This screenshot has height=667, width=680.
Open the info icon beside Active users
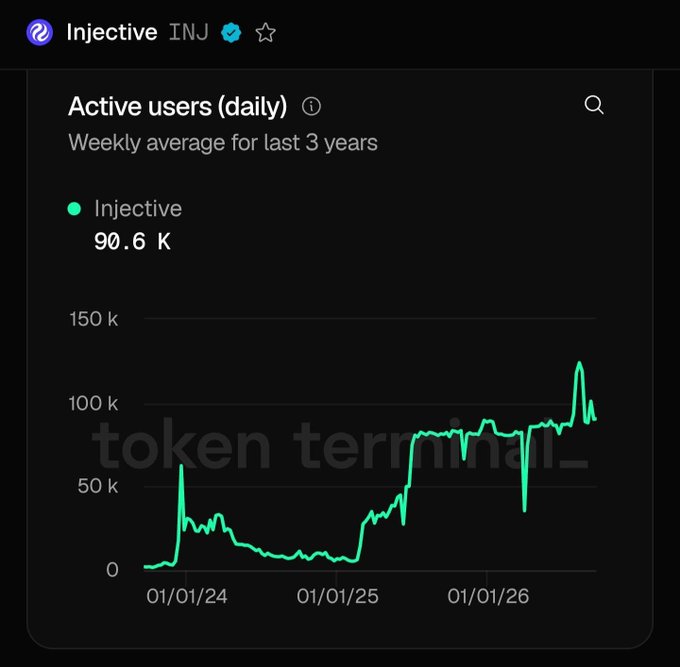(x=311, y=106)
